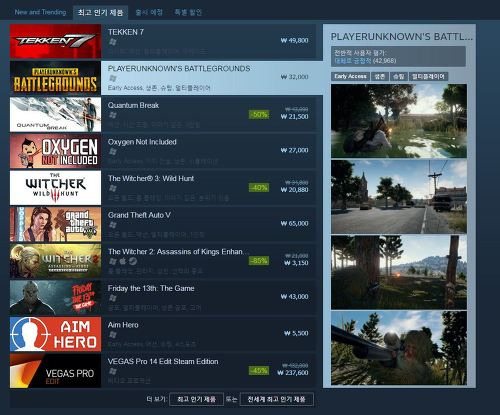
Task: Click the -85% discount badge on Witcher 2
Action: (259, 261)
